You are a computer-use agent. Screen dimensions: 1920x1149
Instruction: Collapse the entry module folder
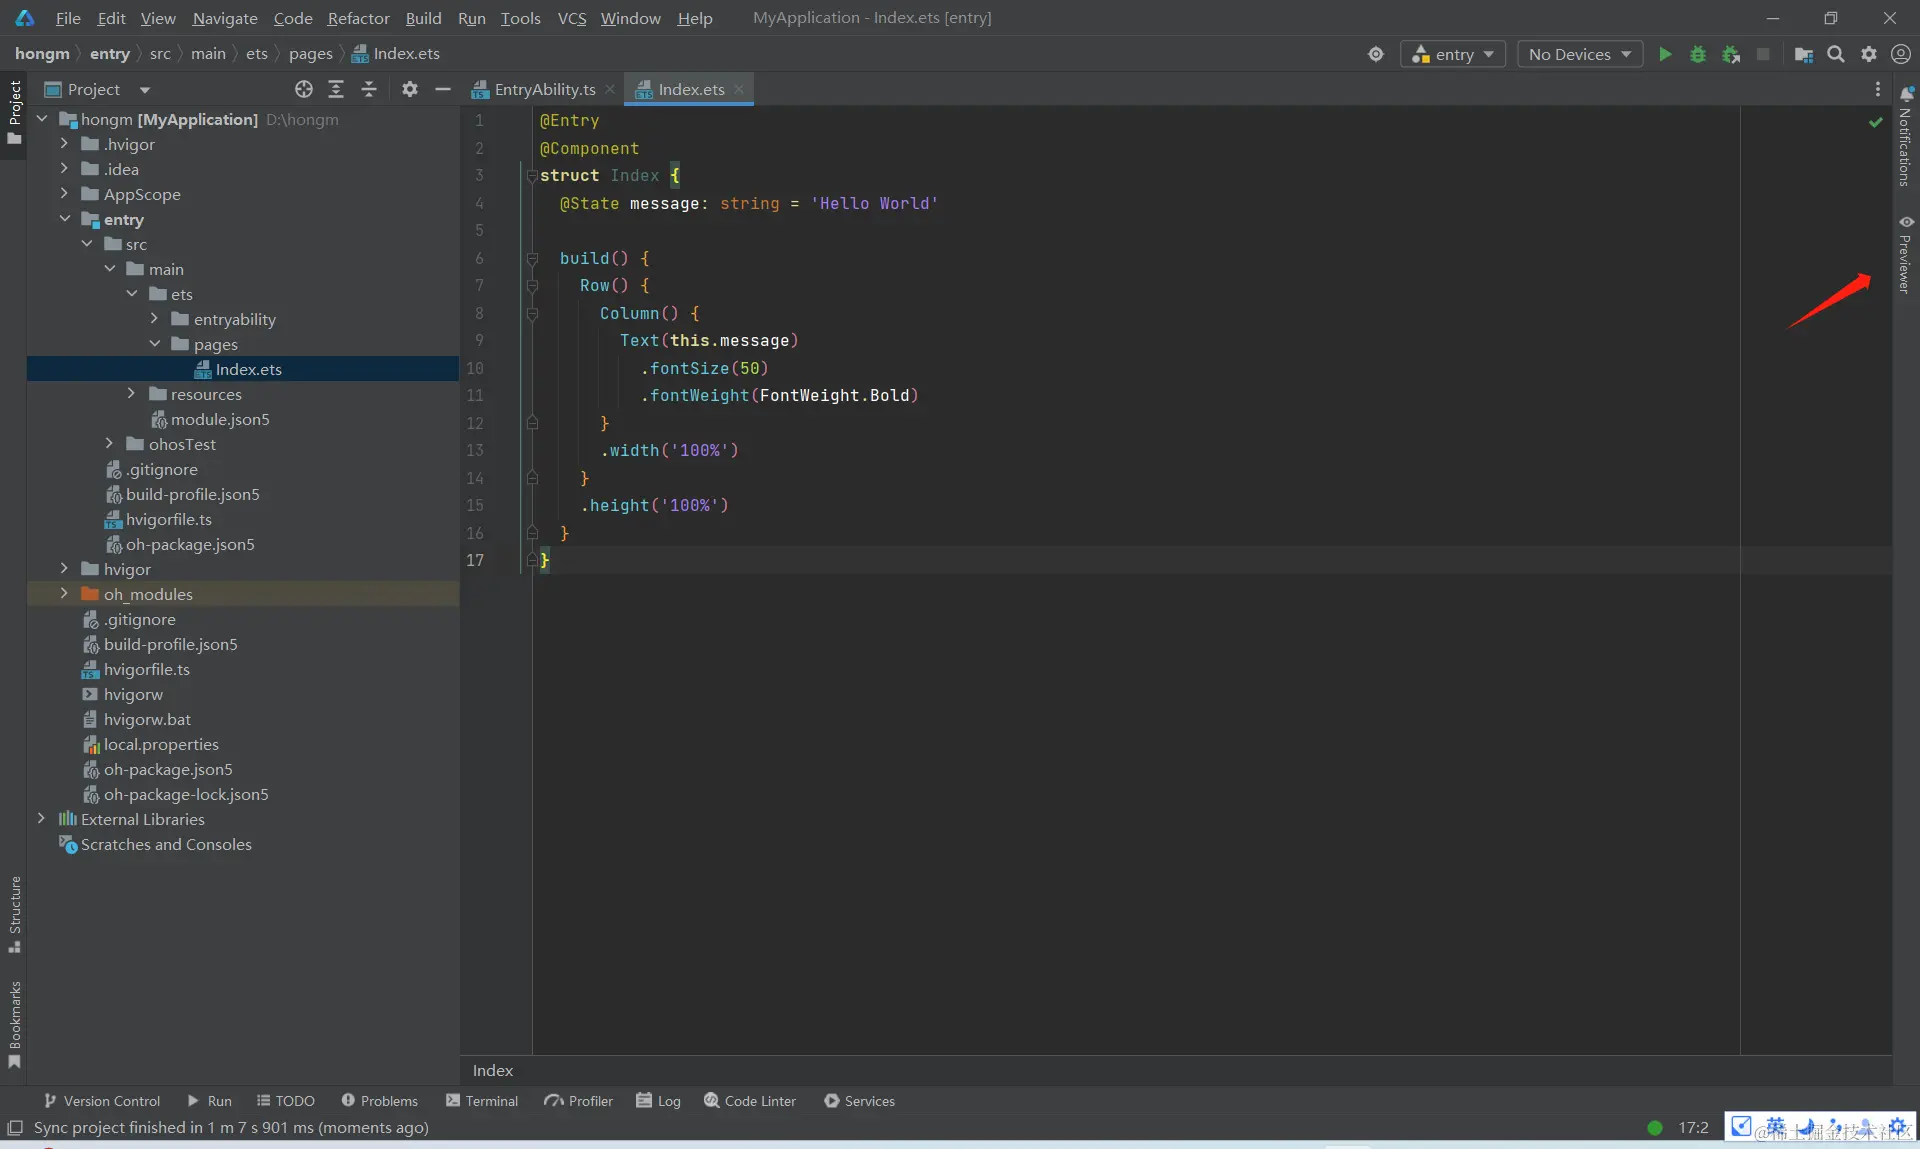(64, 219)
